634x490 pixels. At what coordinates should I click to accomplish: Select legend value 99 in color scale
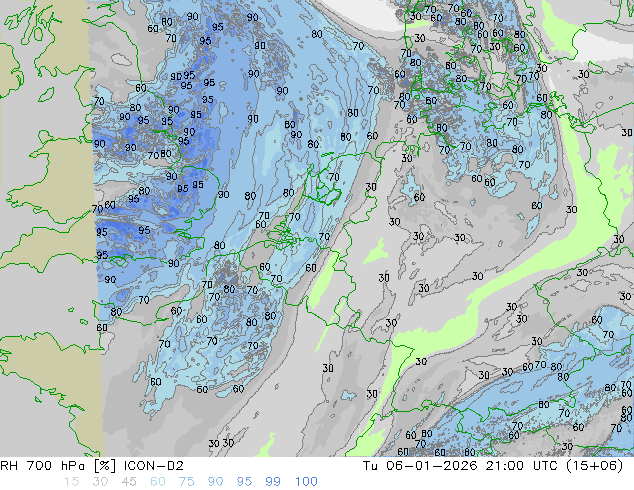coord(273,482)
